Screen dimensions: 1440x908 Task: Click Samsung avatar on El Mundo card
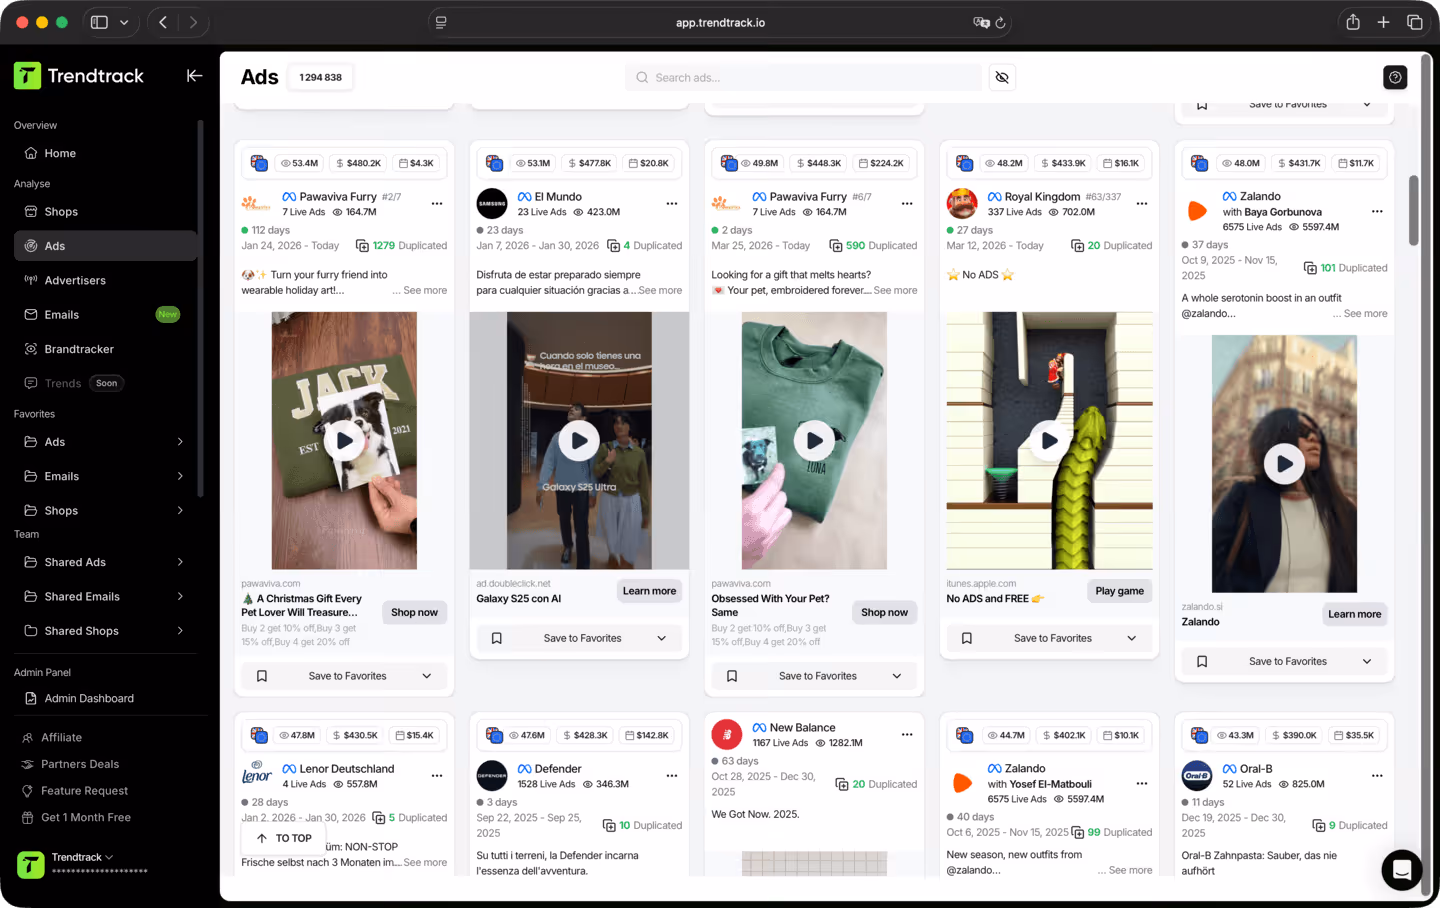click(x=492, y=204)
